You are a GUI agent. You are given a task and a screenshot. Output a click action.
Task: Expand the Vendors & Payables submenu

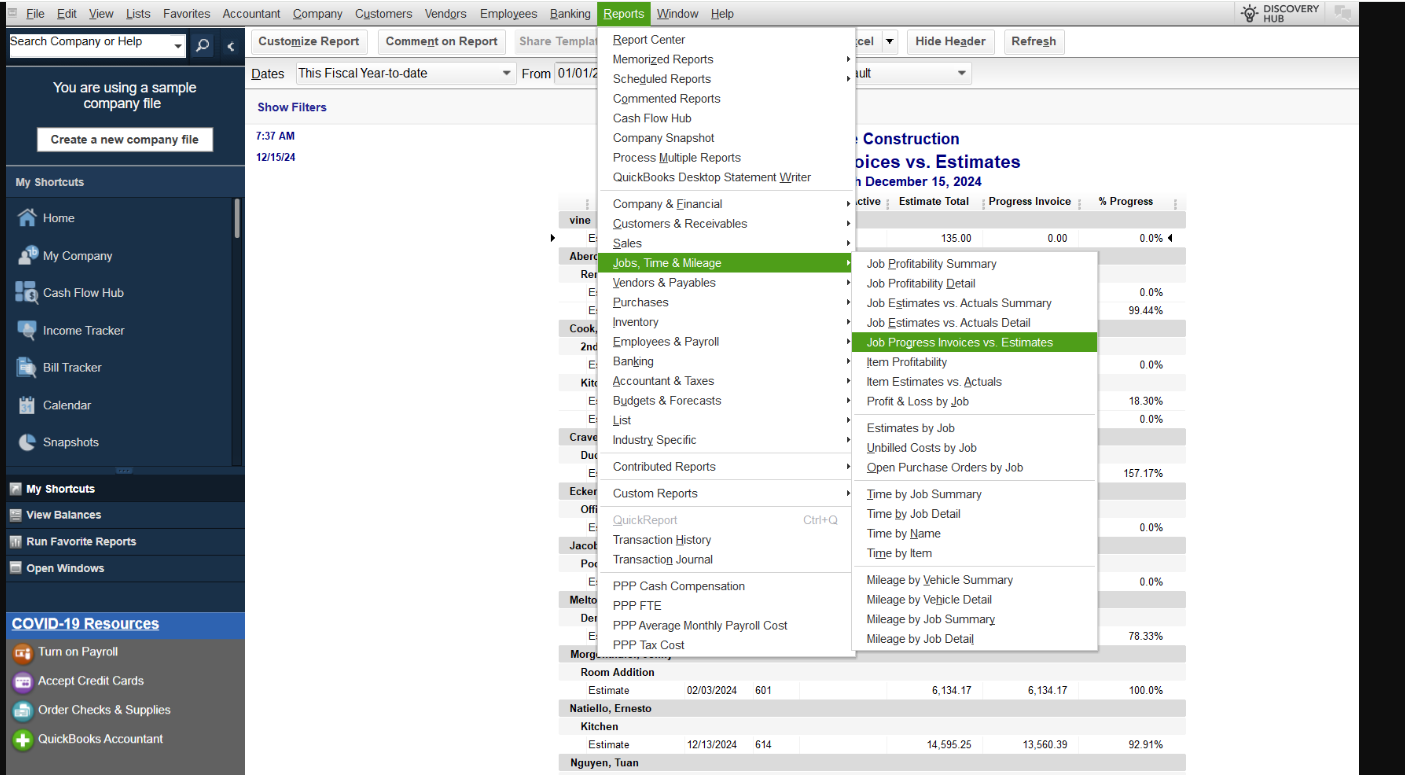pyautogui.click(x=727, y=283)
